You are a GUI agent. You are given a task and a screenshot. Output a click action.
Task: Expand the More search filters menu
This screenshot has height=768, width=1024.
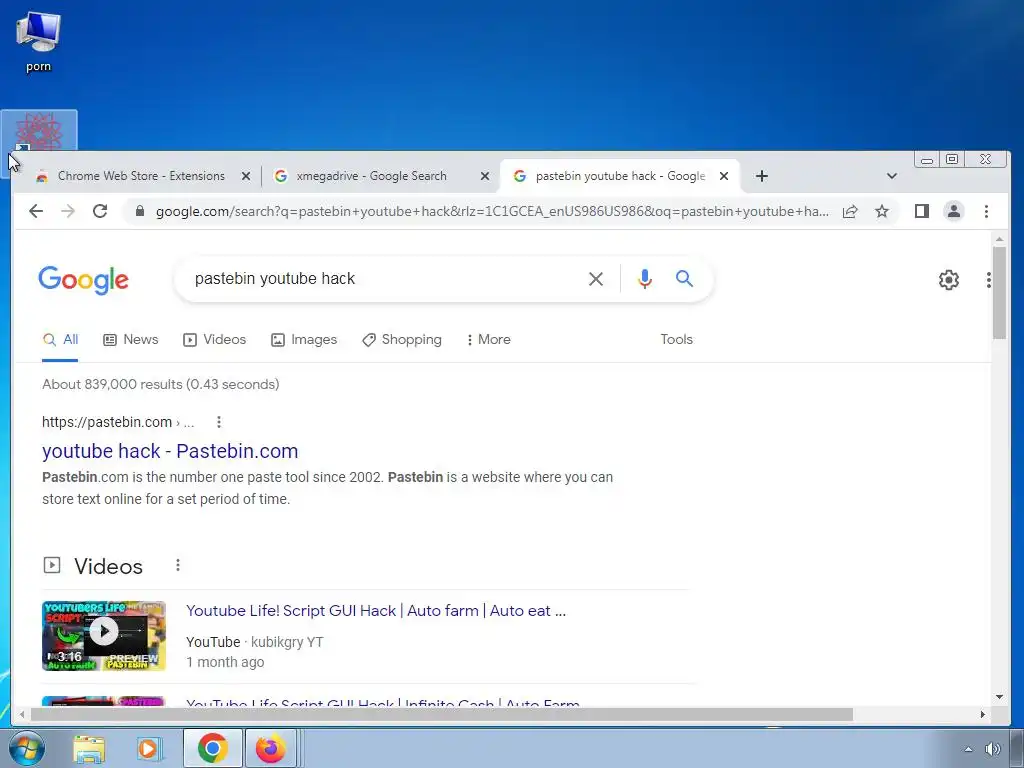point(488,340)
